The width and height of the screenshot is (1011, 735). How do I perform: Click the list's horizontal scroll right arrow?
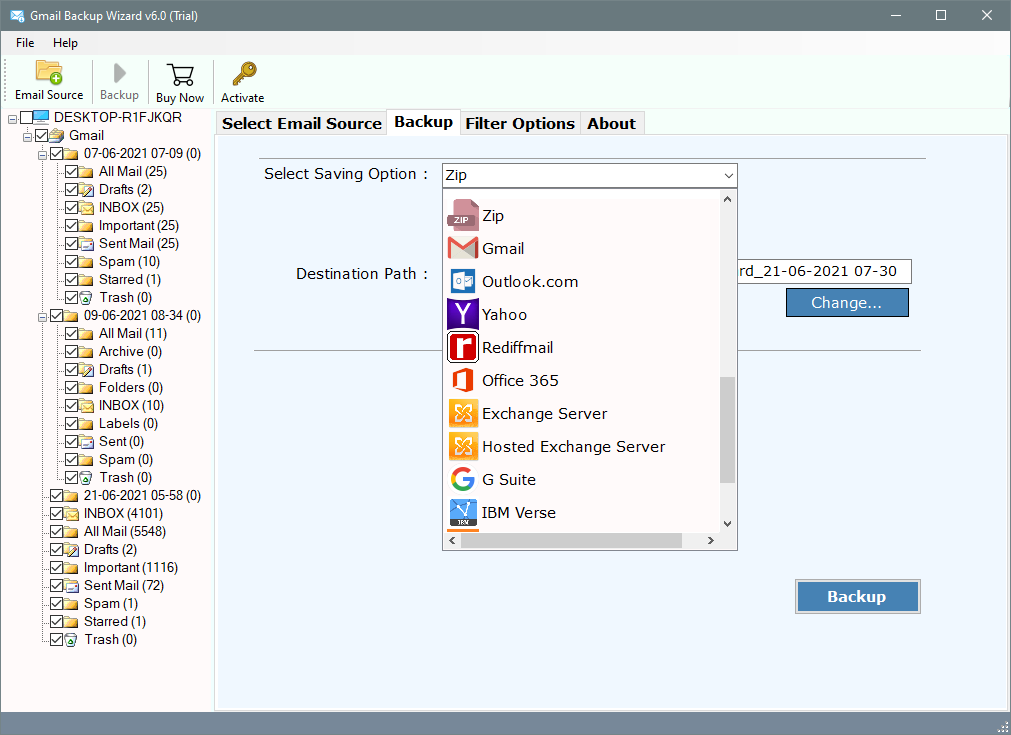[711, 540]
